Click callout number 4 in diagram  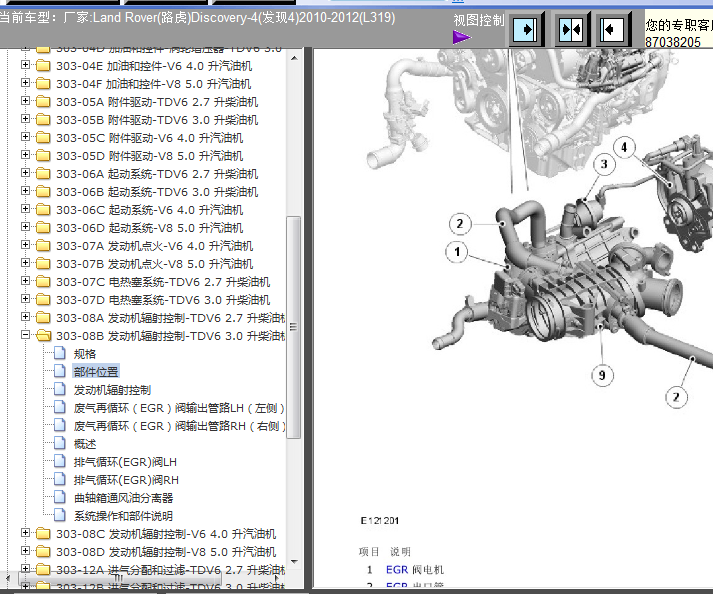[624, 147]
